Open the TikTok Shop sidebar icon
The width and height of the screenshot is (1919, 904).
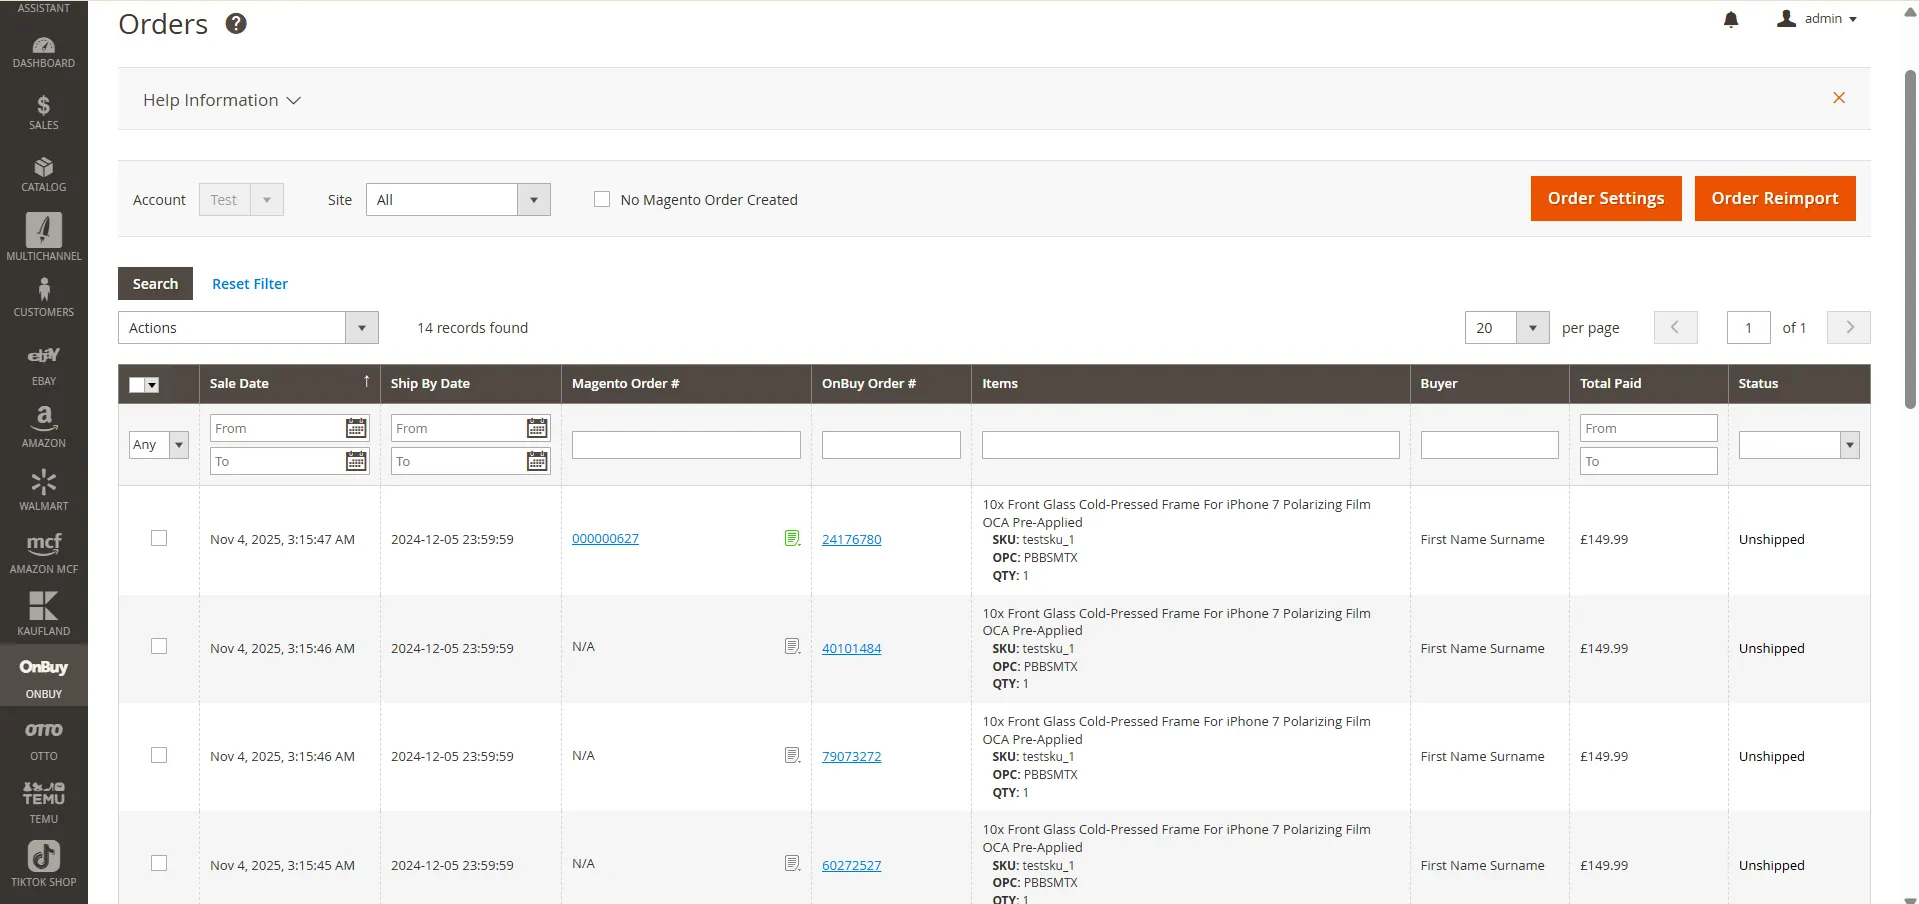click(x=44, y=864)
